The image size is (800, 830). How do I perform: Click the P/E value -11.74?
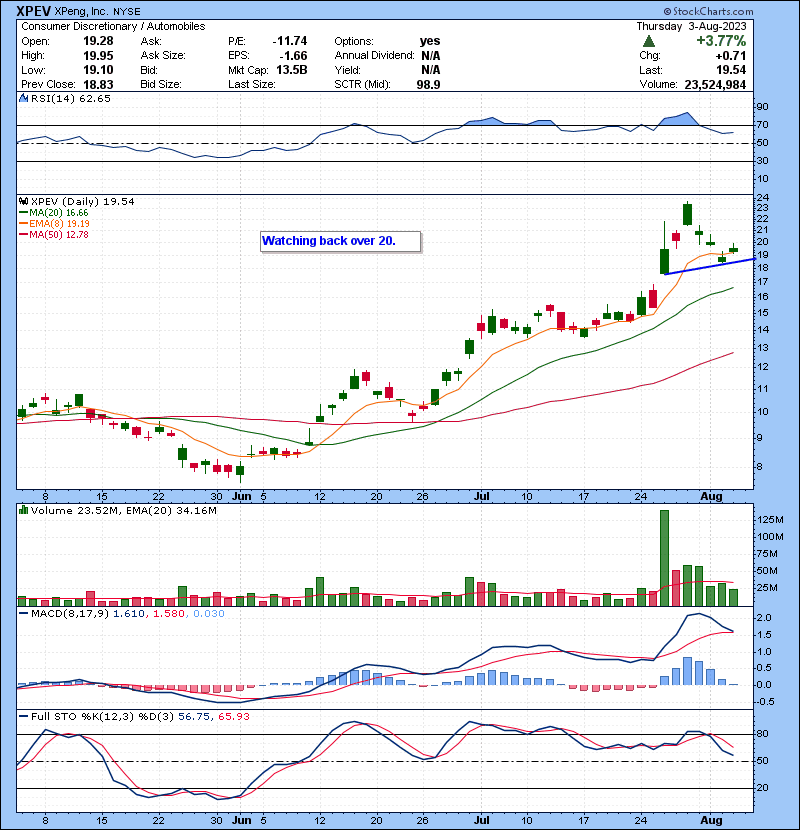pyautogui.click(x=290, y=41)
